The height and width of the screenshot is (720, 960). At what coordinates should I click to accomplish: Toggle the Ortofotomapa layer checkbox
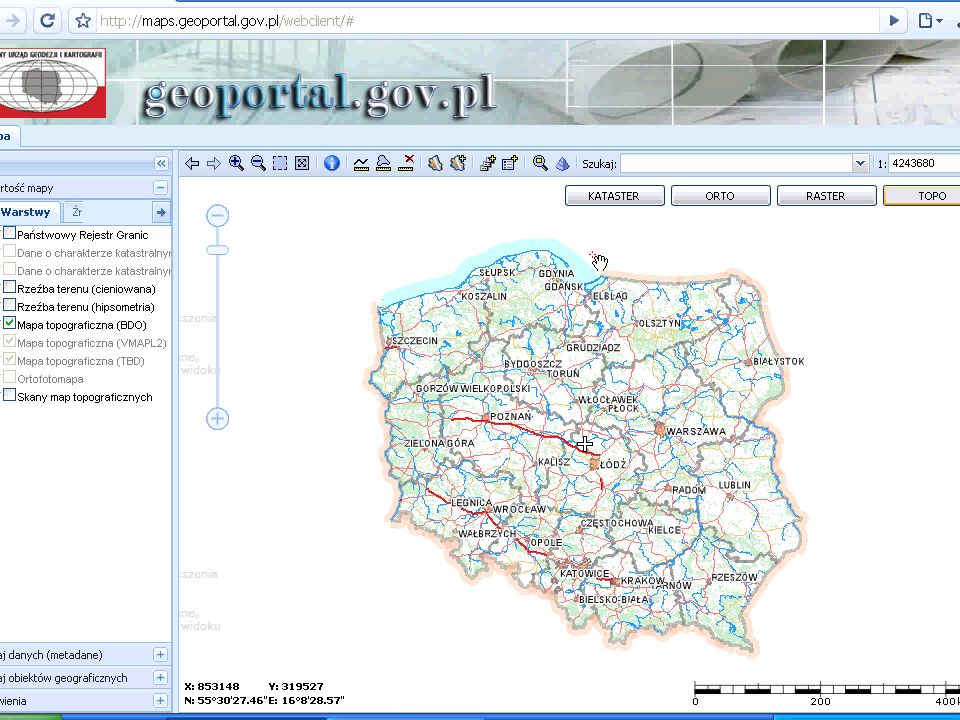click(x=9, y=378)
